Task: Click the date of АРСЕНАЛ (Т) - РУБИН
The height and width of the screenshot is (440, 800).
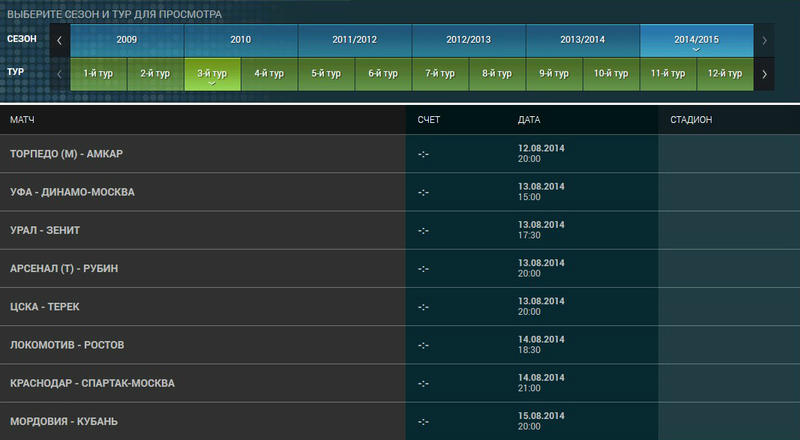Action: (x=541, y=268)
